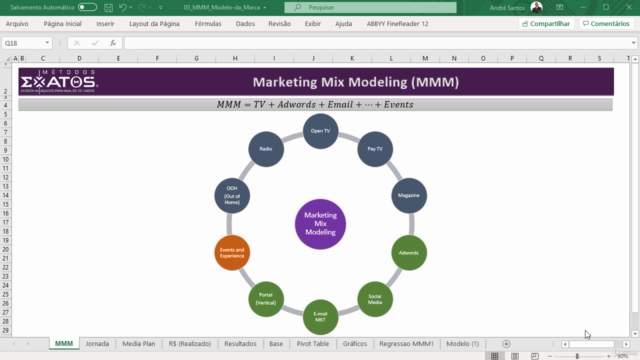The width and height of the screenshot is (640, 360).
Task: Select the E-mail MKT circle
Action: (320, 317)
